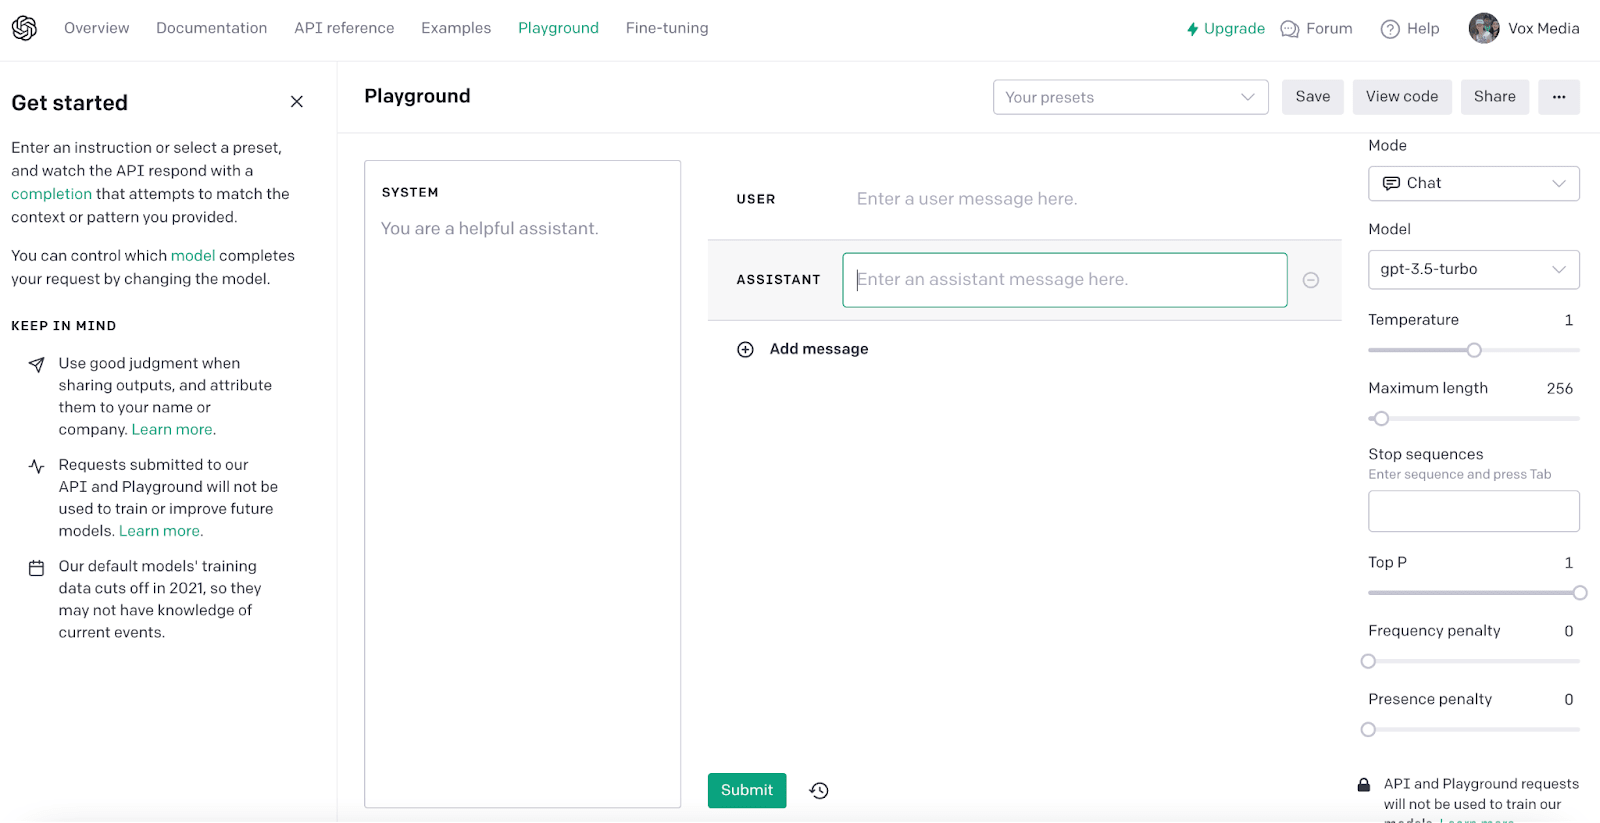The width and height of the screenshot is (1600, 823).
Task: Open the history clock icon beside Submit
Action: pyautogui.click(x=819, y=790)
